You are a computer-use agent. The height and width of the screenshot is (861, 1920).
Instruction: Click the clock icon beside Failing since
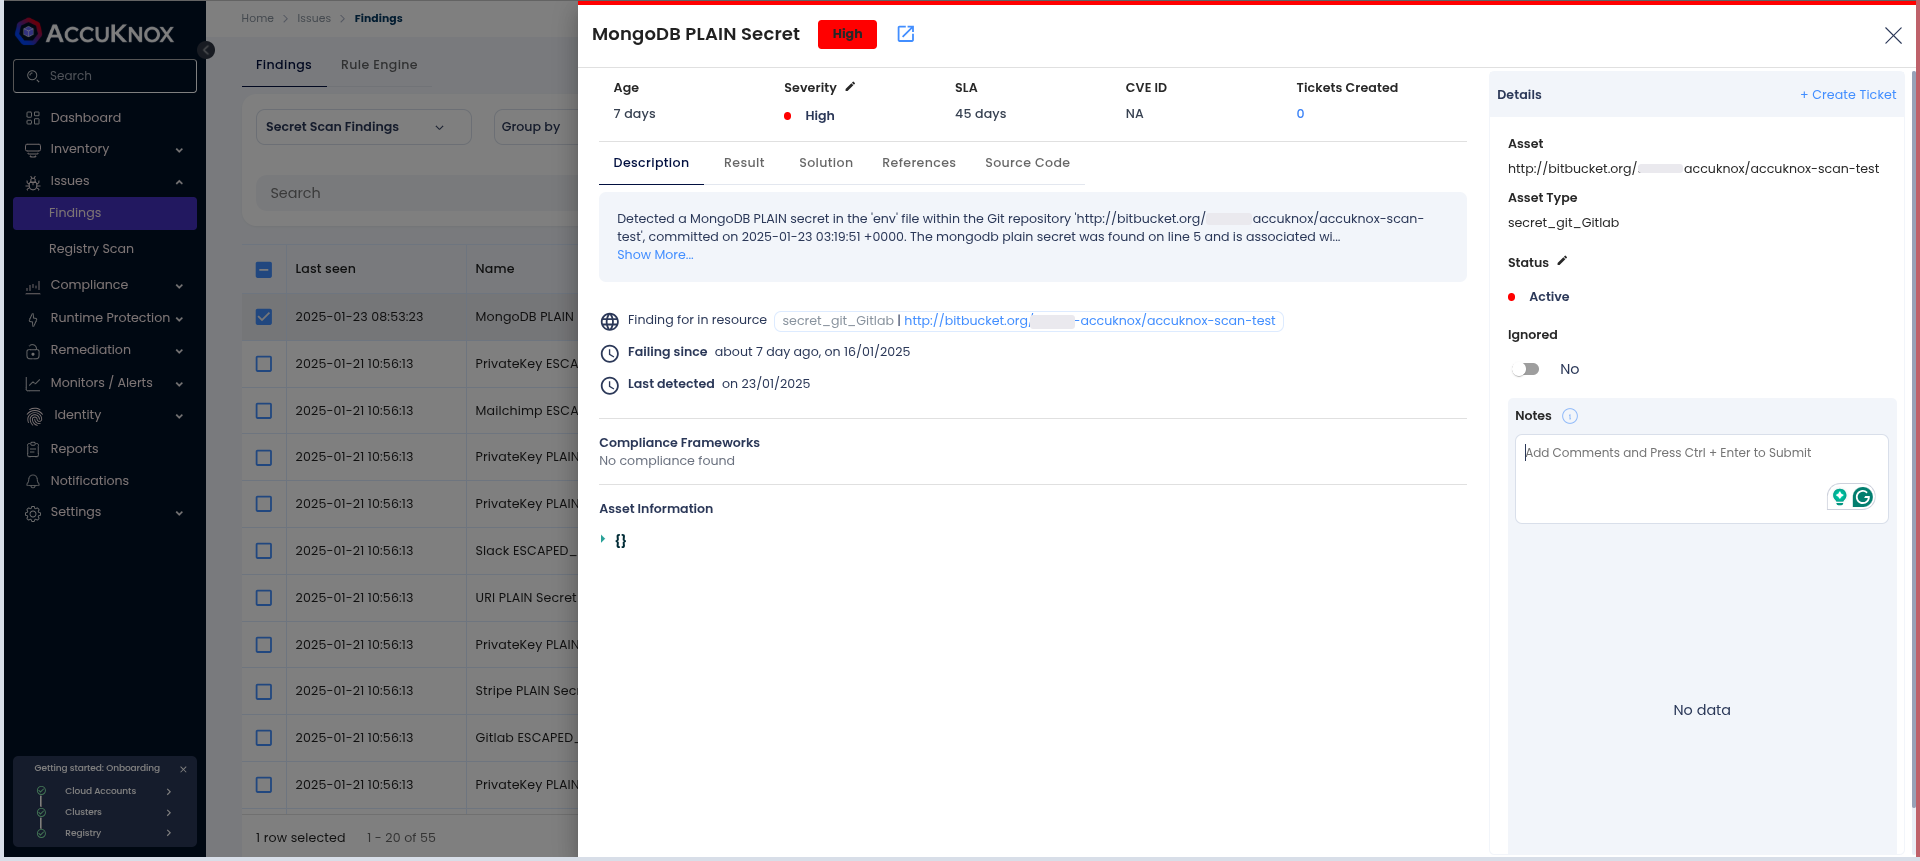tap(610, 353)
